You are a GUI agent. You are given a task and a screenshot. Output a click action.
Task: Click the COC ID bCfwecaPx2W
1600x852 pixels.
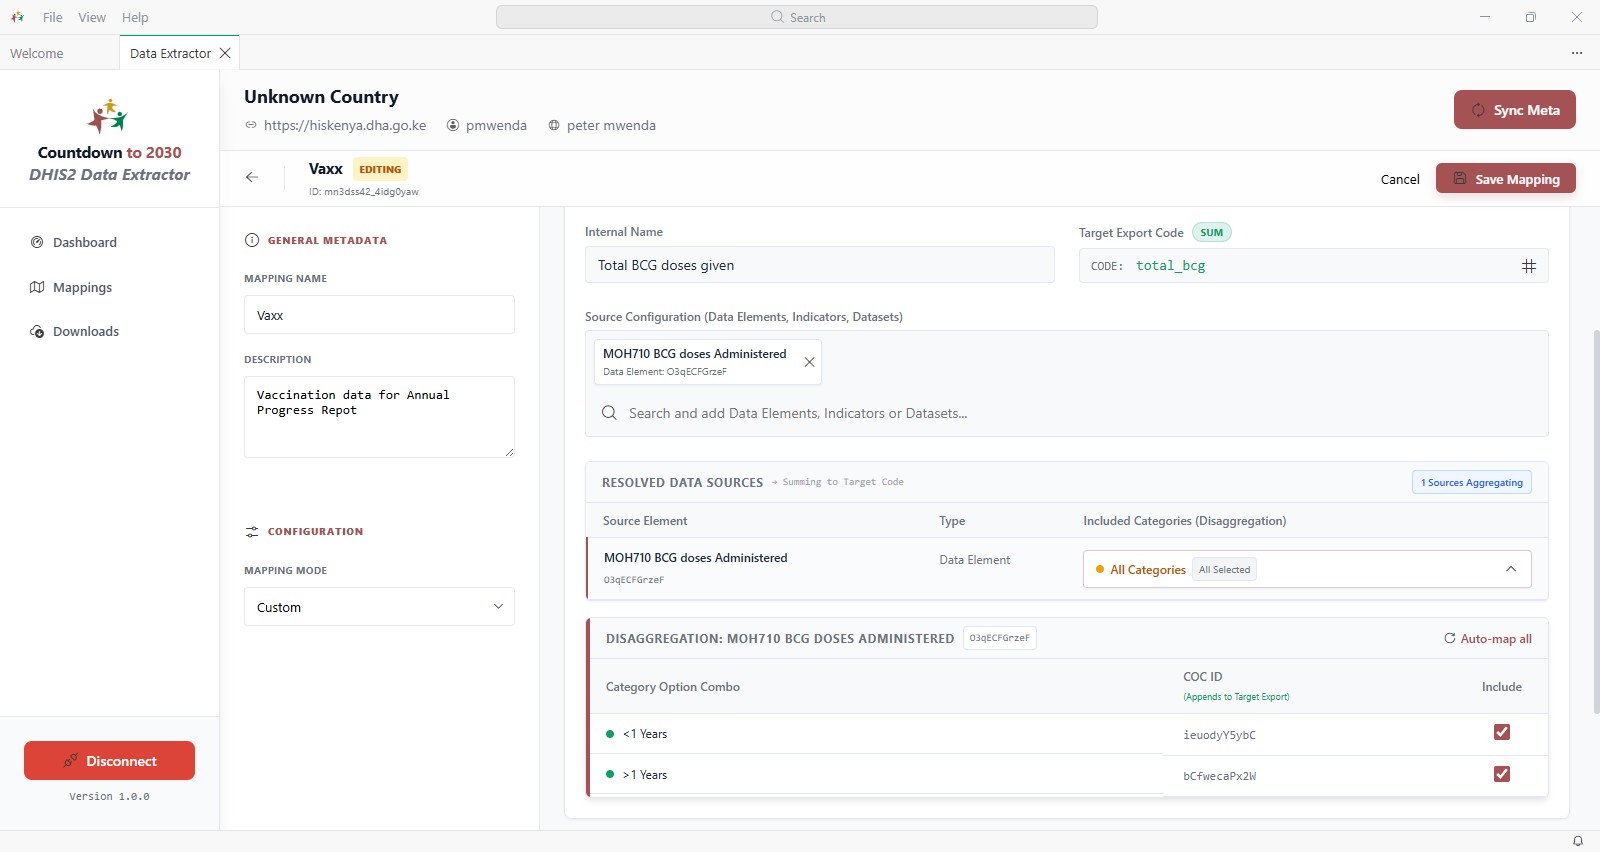1219,776
